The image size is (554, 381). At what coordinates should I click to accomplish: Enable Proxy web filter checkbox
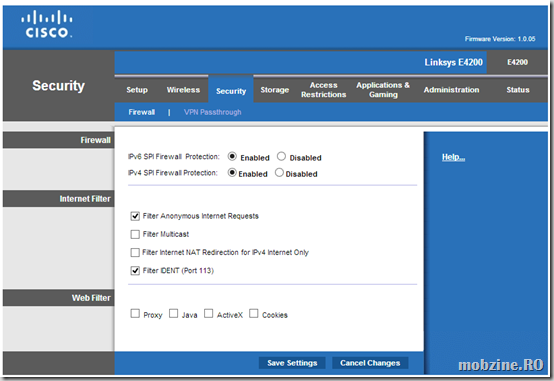[135, 313]
